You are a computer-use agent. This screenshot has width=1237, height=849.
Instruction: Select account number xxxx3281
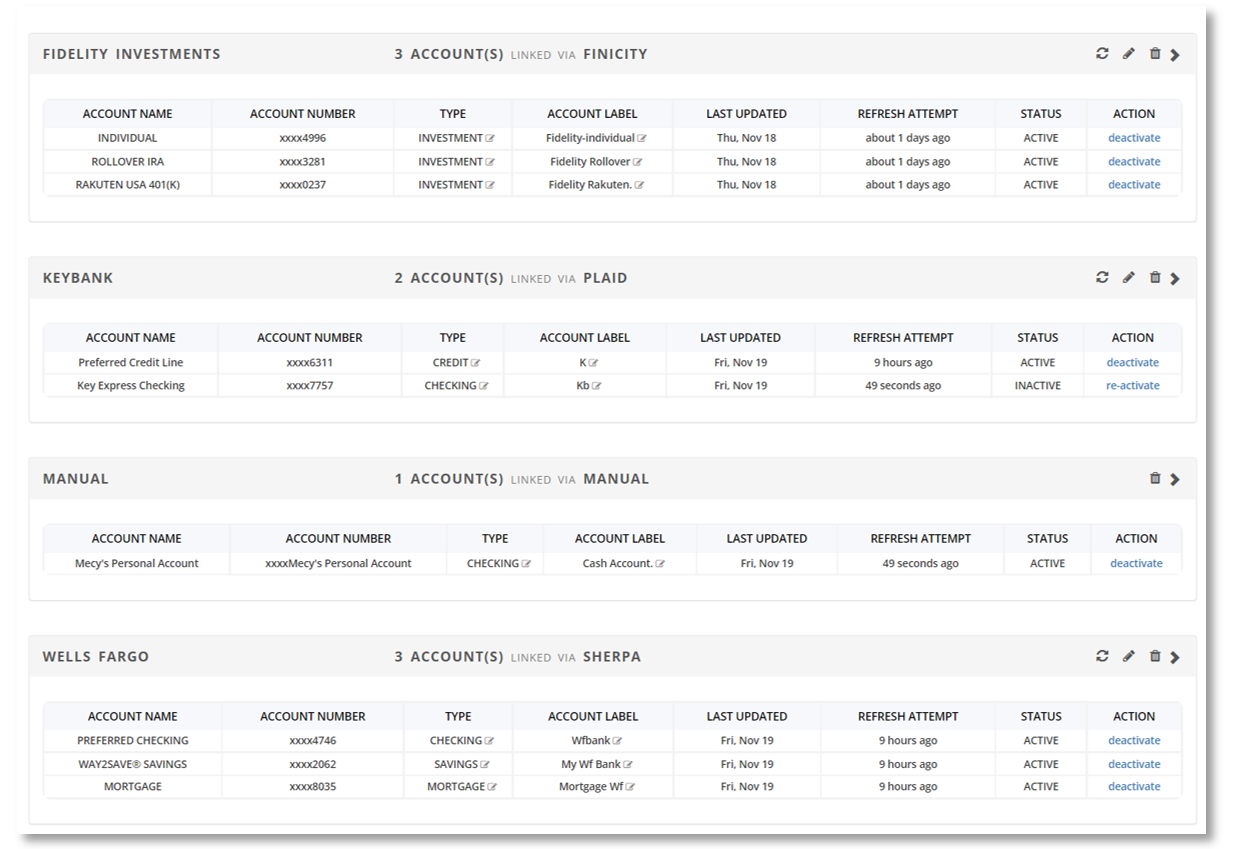coord(303,161)
